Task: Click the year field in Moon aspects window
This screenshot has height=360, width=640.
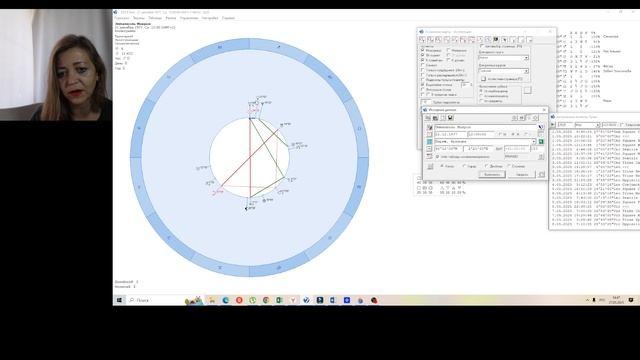Action: tap(565, 125)
